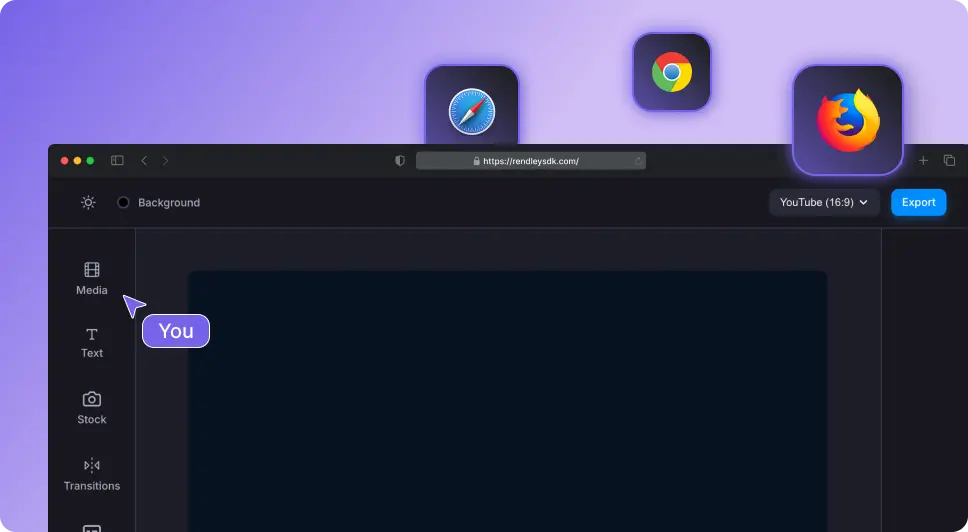Go back with browser back arrow
Viewport: 968px width, 532px height.
pos(144,160)
